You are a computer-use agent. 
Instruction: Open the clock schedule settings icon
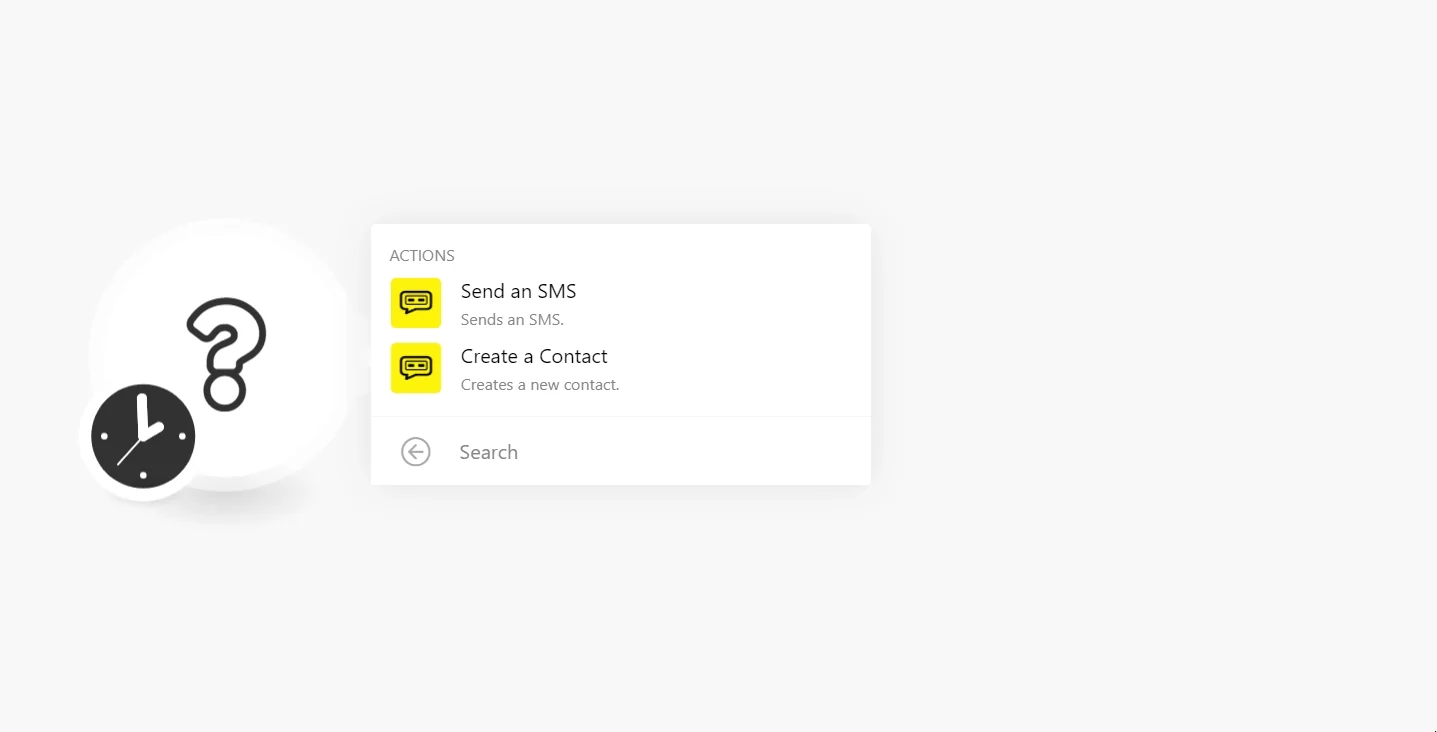point(143,436)
